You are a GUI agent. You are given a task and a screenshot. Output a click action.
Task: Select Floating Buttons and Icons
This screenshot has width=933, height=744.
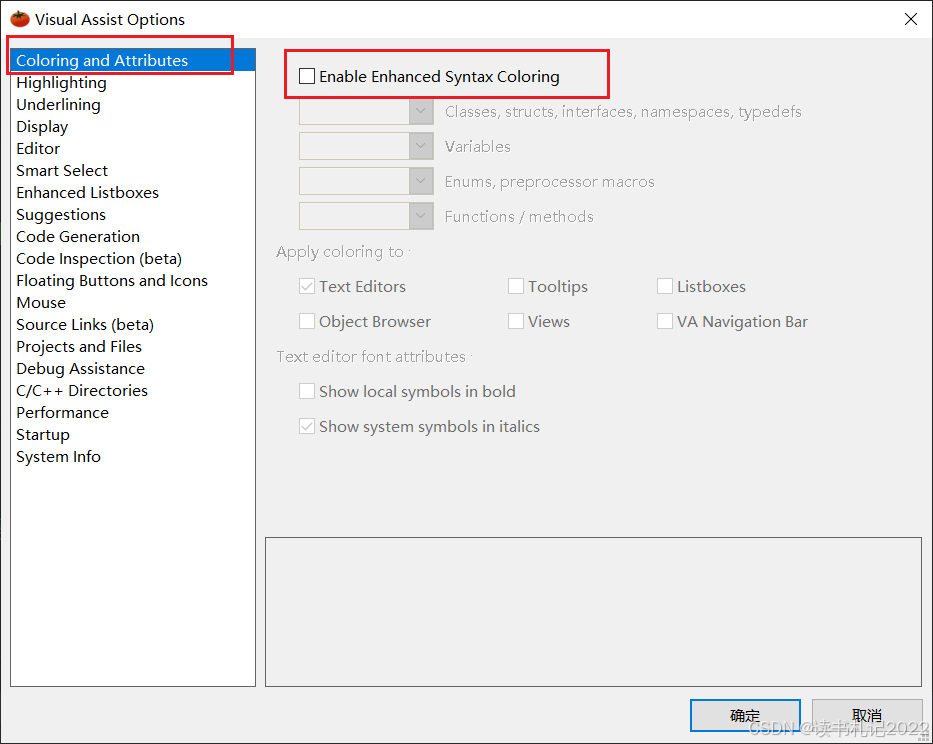[133, 280]
